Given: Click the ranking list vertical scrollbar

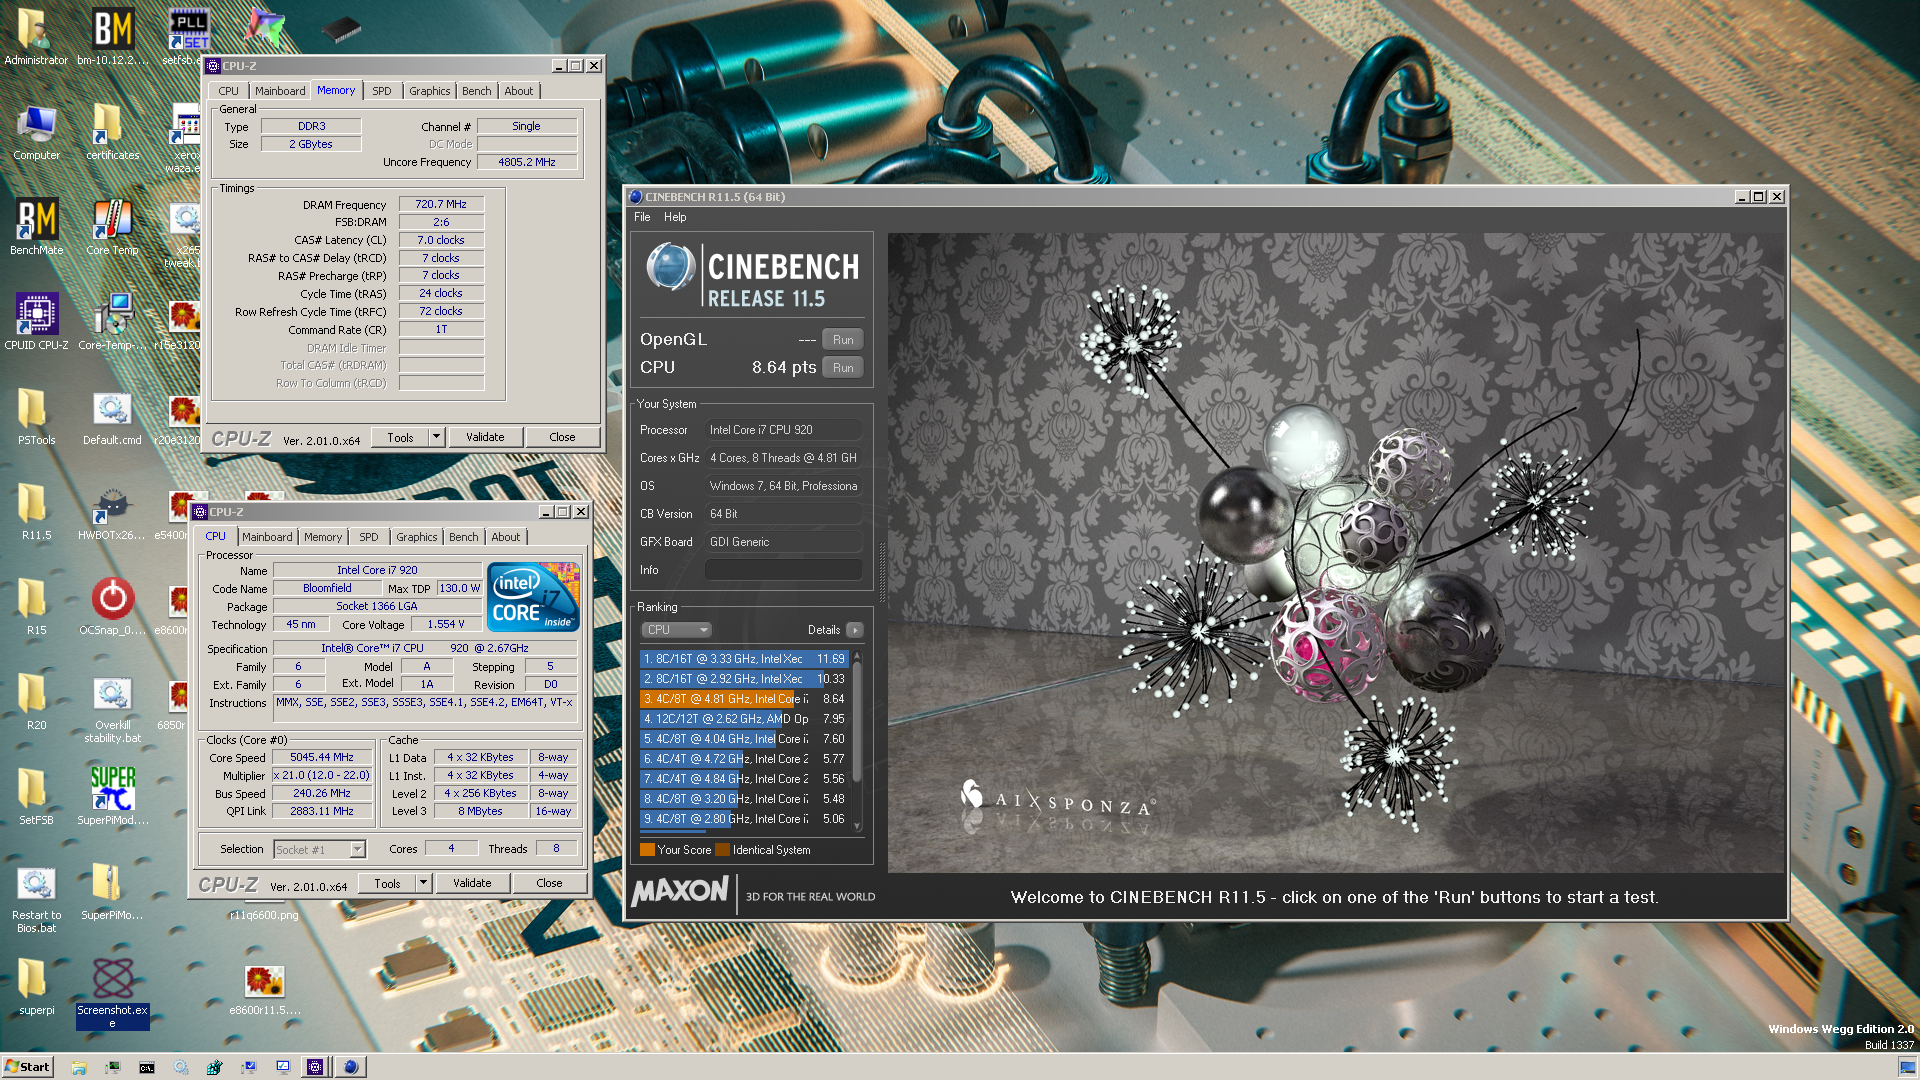Looking at the screenshot, I should 857,740.
